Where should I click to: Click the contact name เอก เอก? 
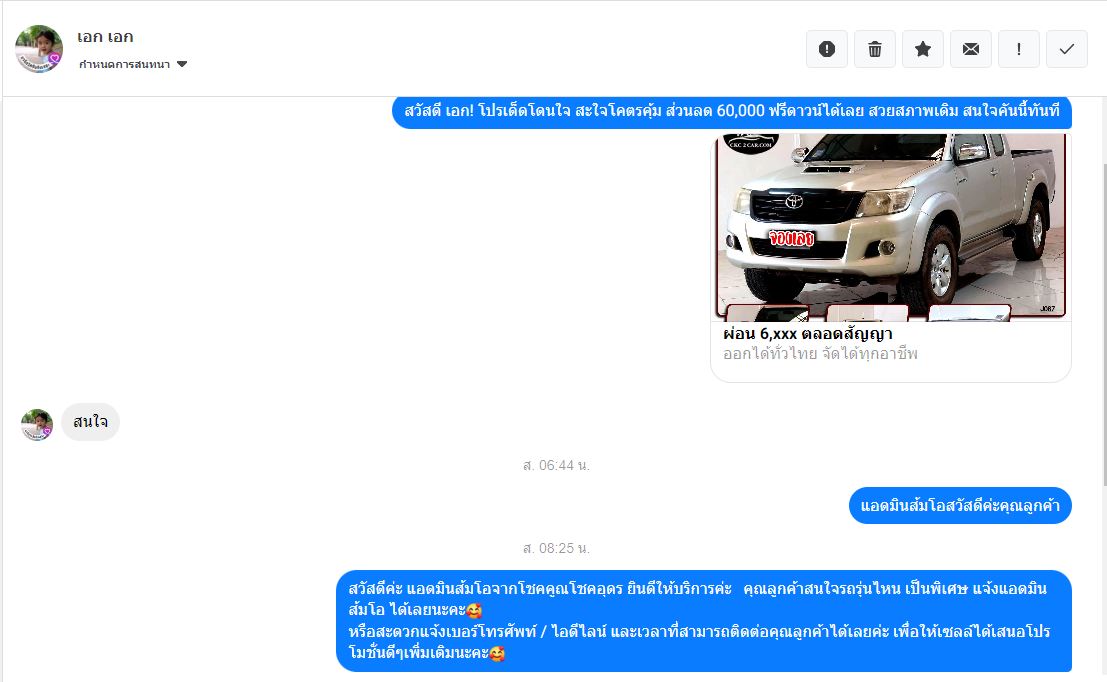(105, 37)
